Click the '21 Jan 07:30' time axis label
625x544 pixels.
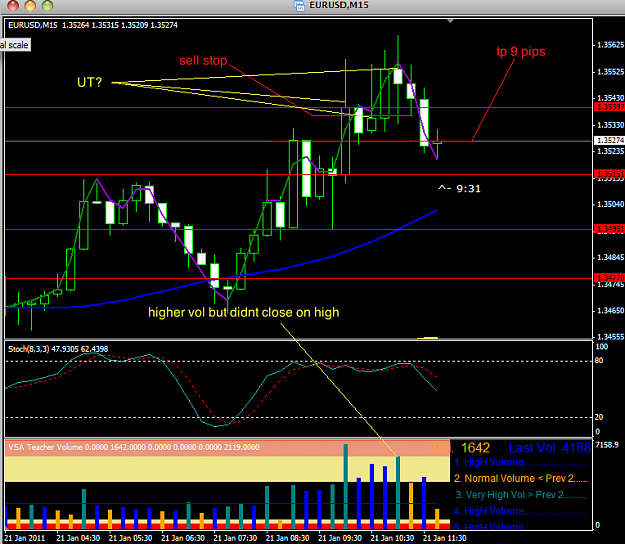pyautogui.click(x=235, y=538)
